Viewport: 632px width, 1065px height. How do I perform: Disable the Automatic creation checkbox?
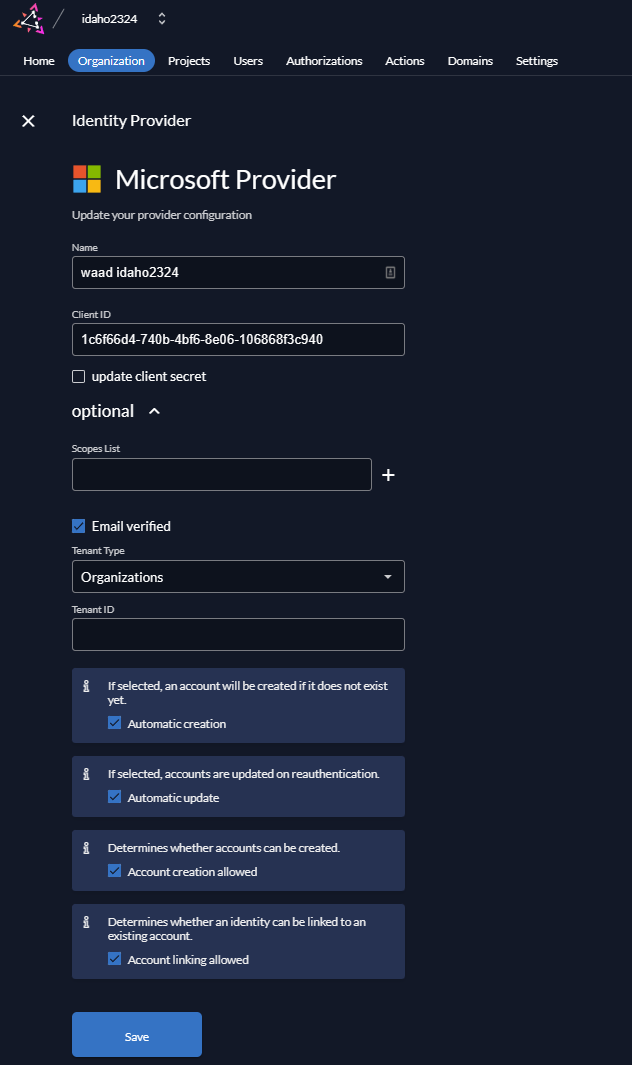point(114,722)
